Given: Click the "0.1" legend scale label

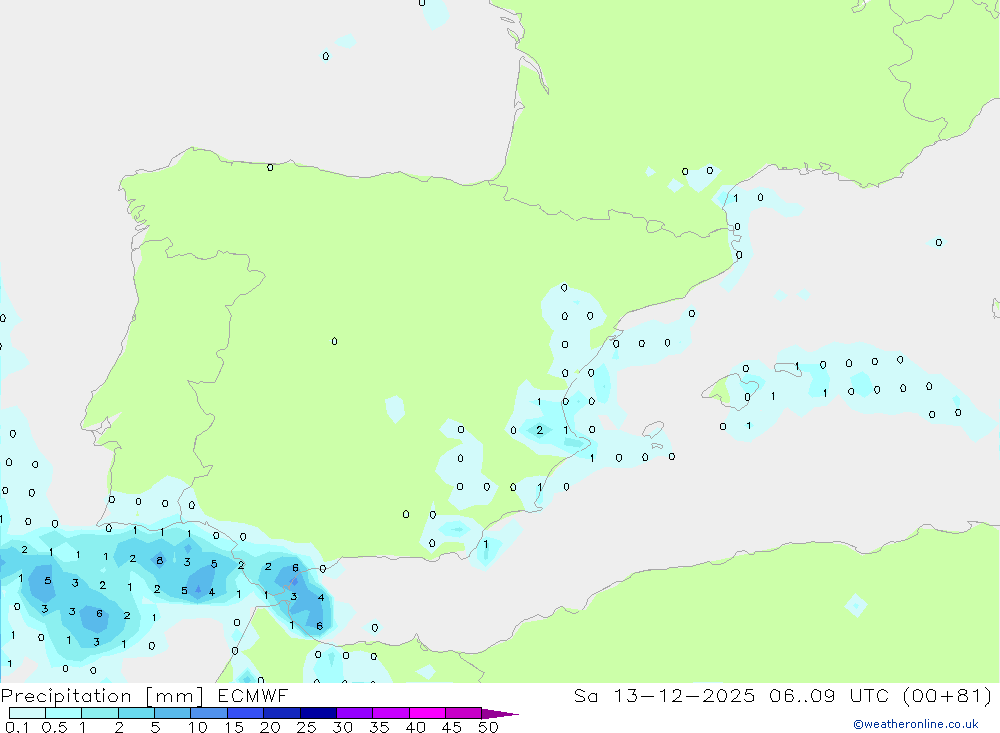Looking at the screenshot, I should click(x=17, y=727).
